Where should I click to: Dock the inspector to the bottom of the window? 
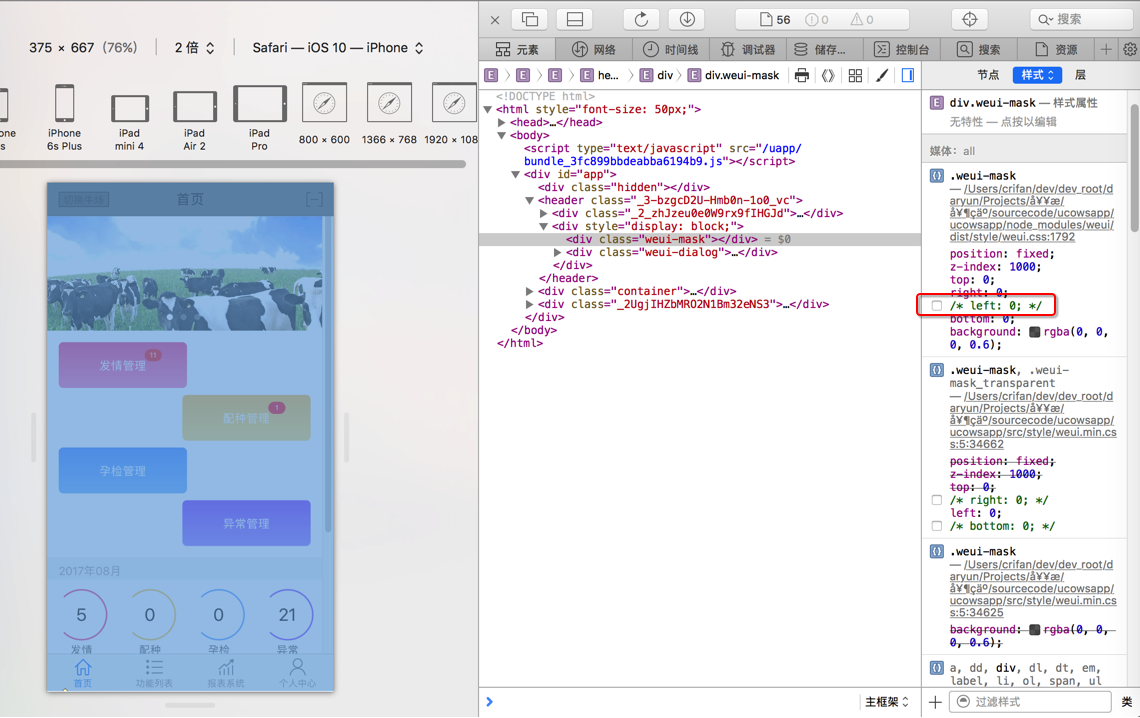point(575,19)
